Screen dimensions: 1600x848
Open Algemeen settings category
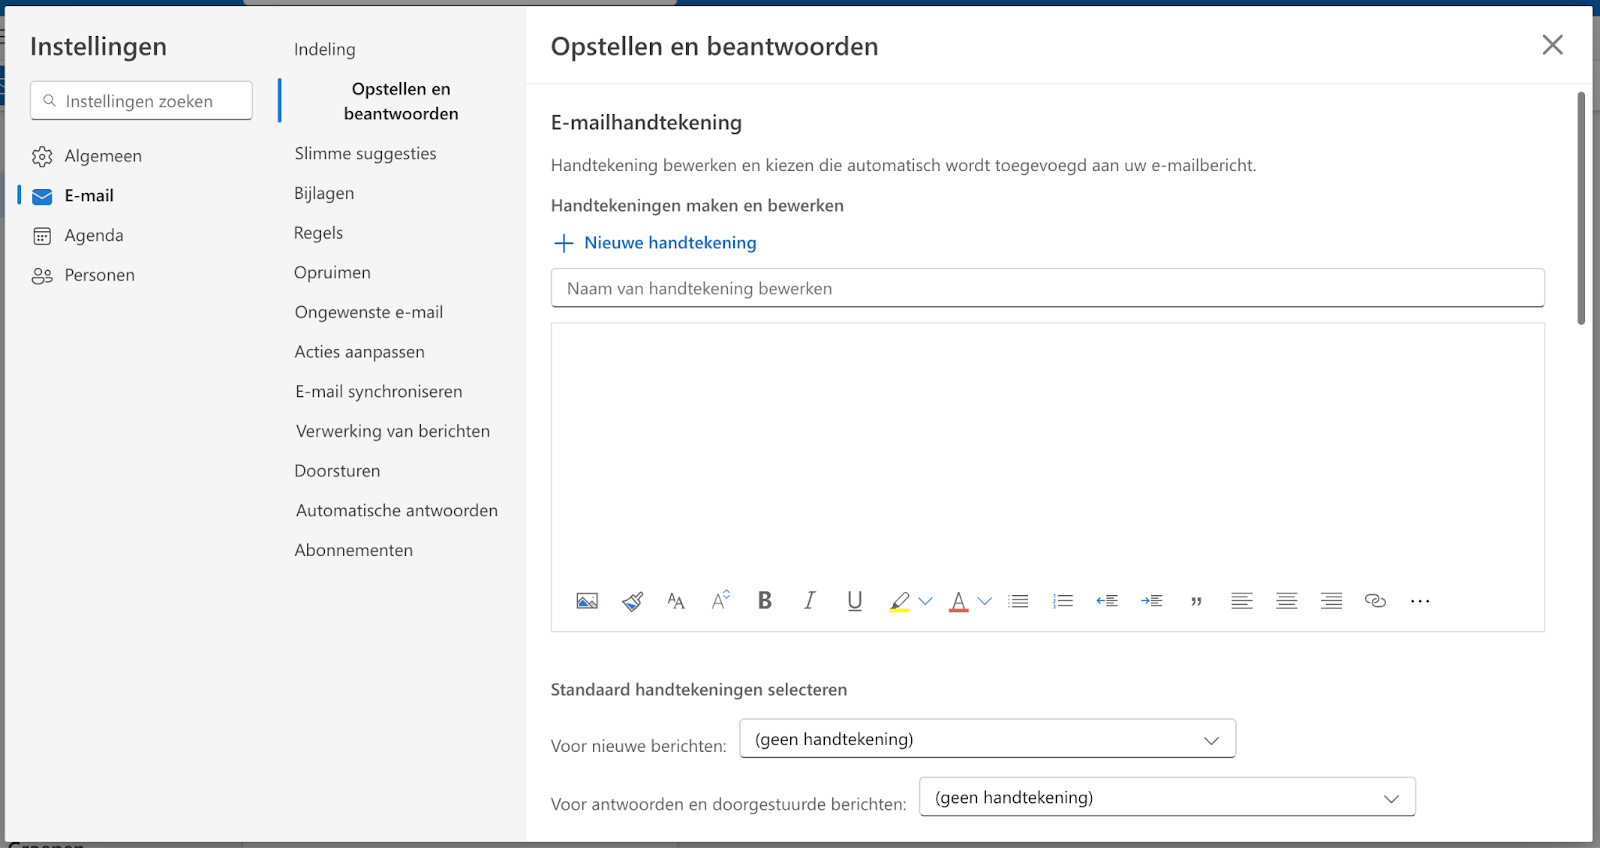coord(103,156)
